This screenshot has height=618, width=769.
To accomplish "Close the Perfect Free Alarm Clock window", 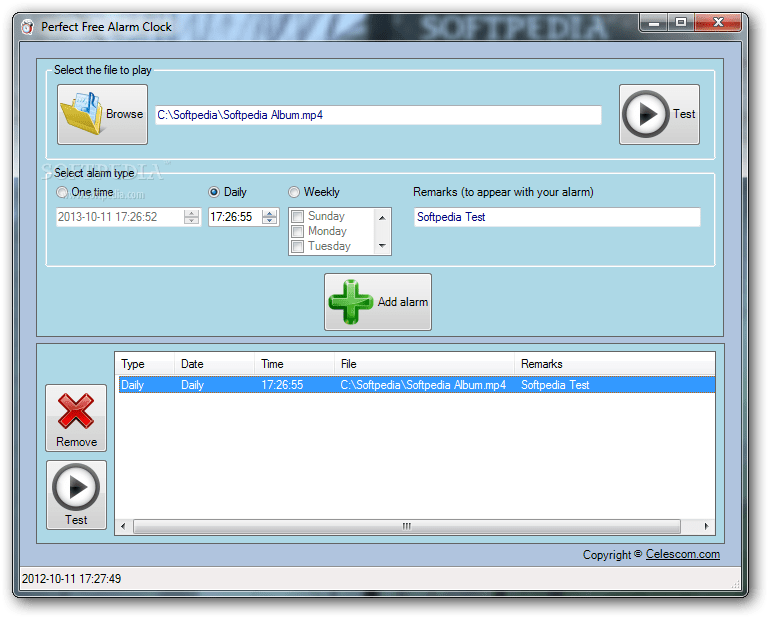I will click(x=718, y=23).
